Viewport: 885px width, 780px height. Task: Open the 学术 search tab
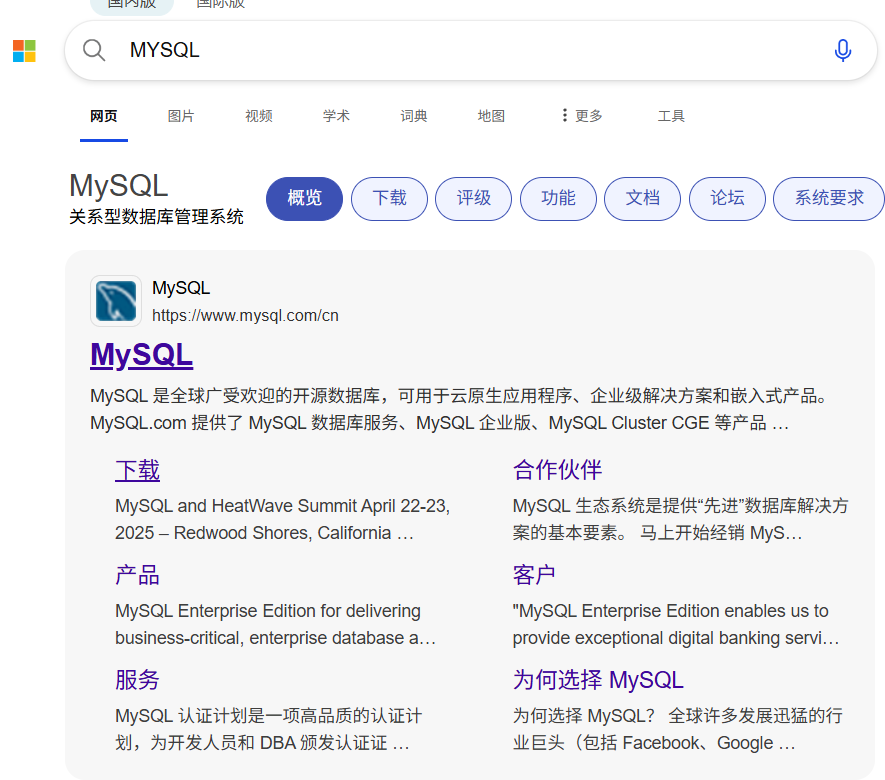click(336, 116)
